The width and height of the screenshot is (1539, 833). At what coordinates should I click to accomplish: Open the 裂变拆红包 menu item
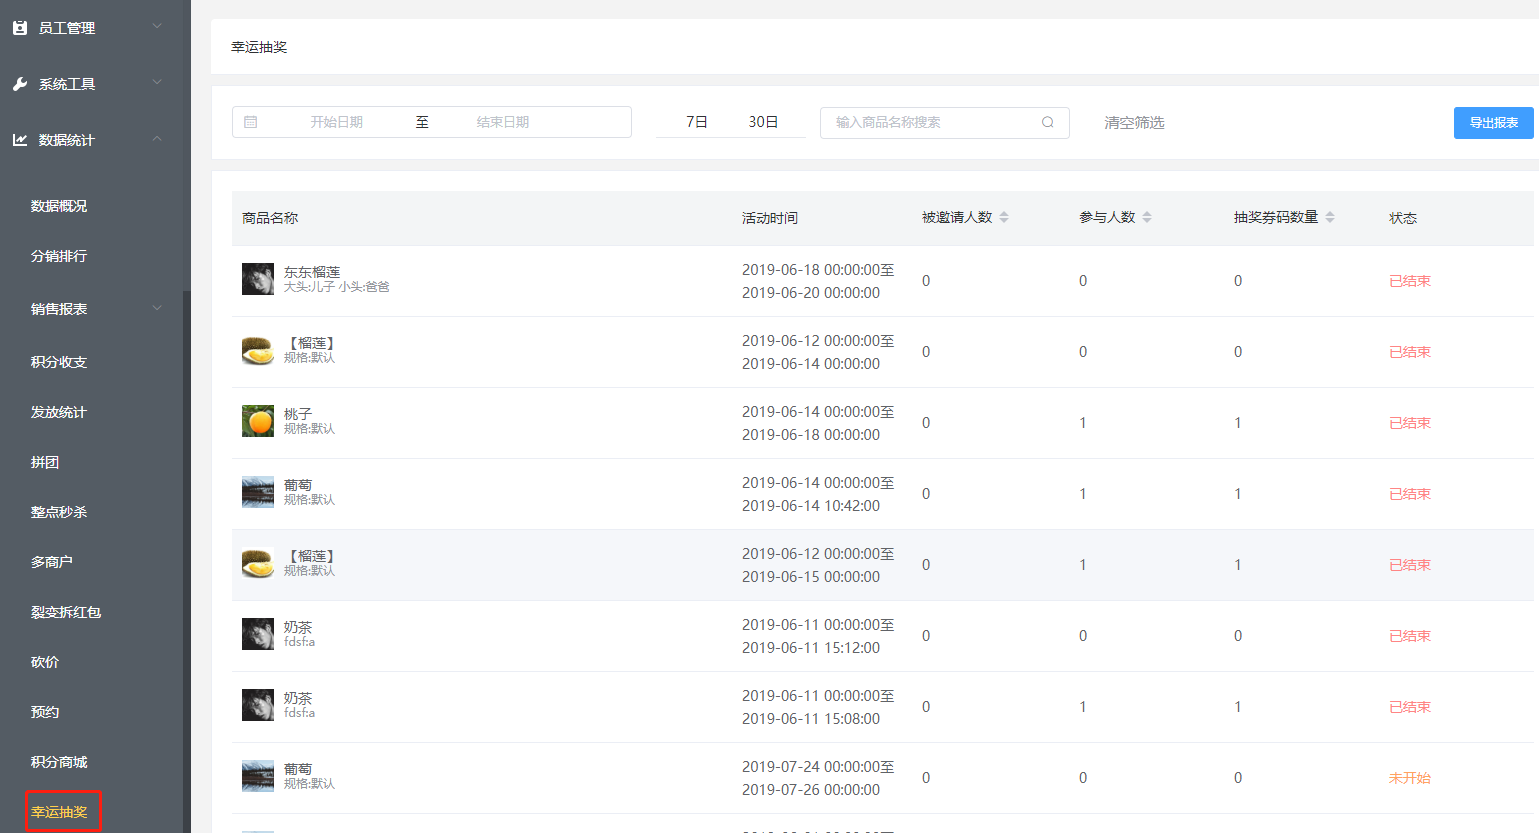(66, 612)
